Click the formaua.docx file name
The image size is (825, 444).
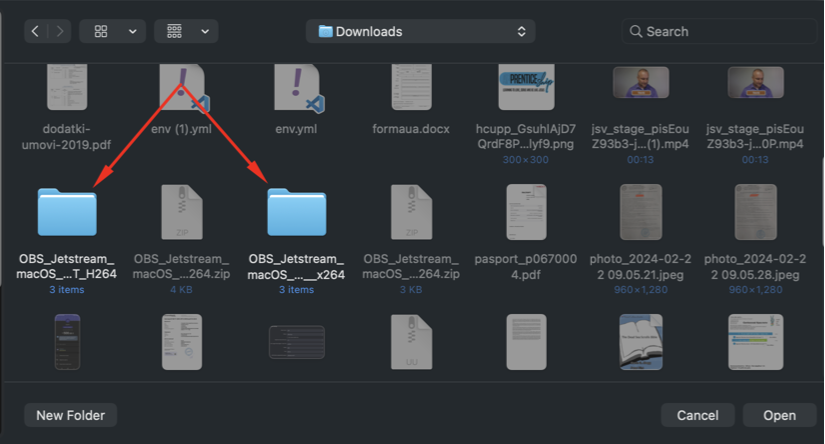[x=411, y=129]
